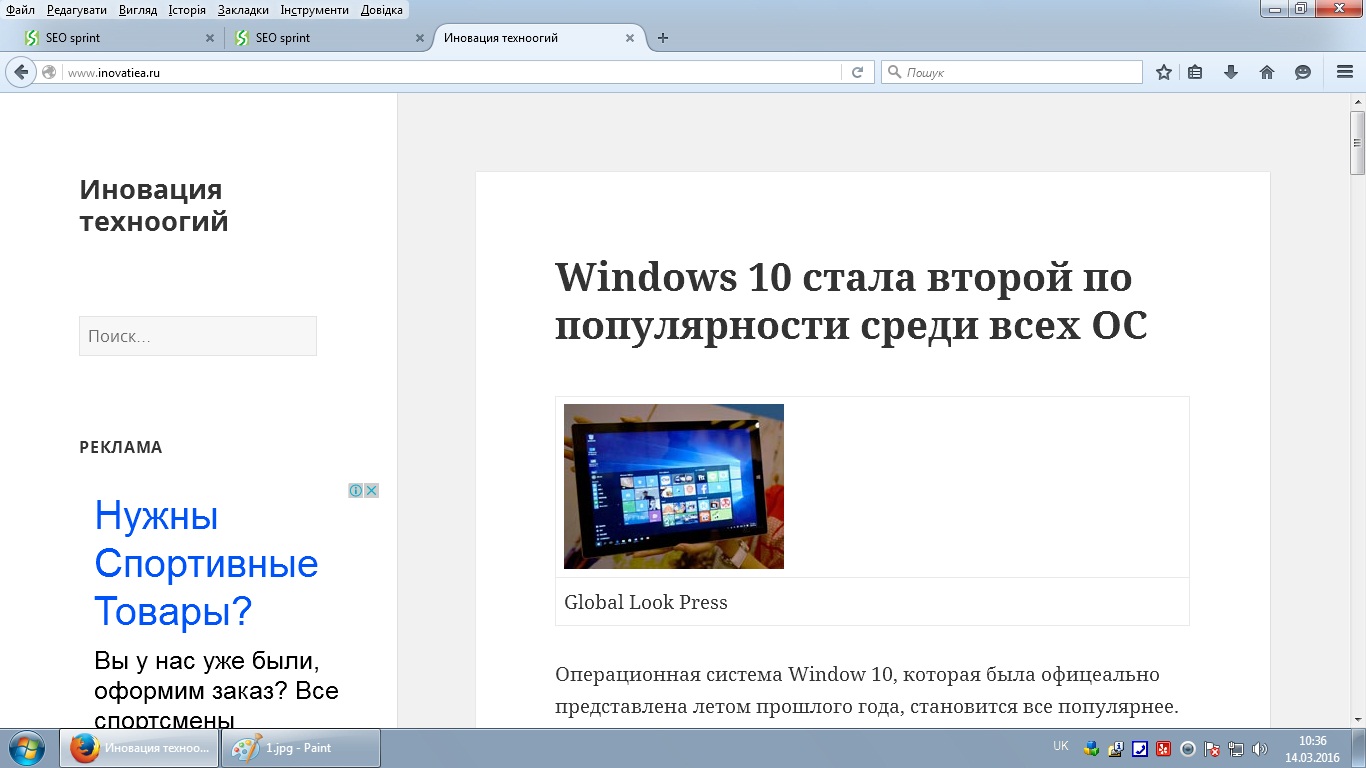Screen dimensions: 1366x768
Task: Open the Downloads arrow icon
Action: point(1231,72)
